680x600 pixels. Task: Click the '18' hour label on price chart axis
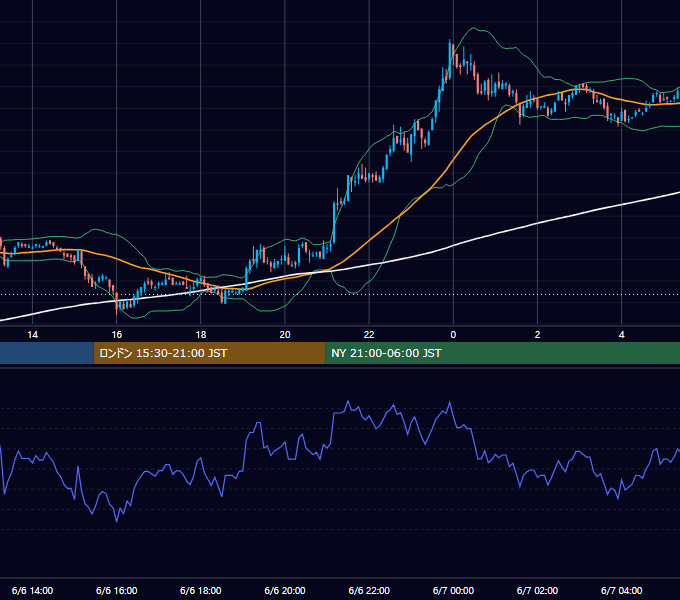coord(201,335)
